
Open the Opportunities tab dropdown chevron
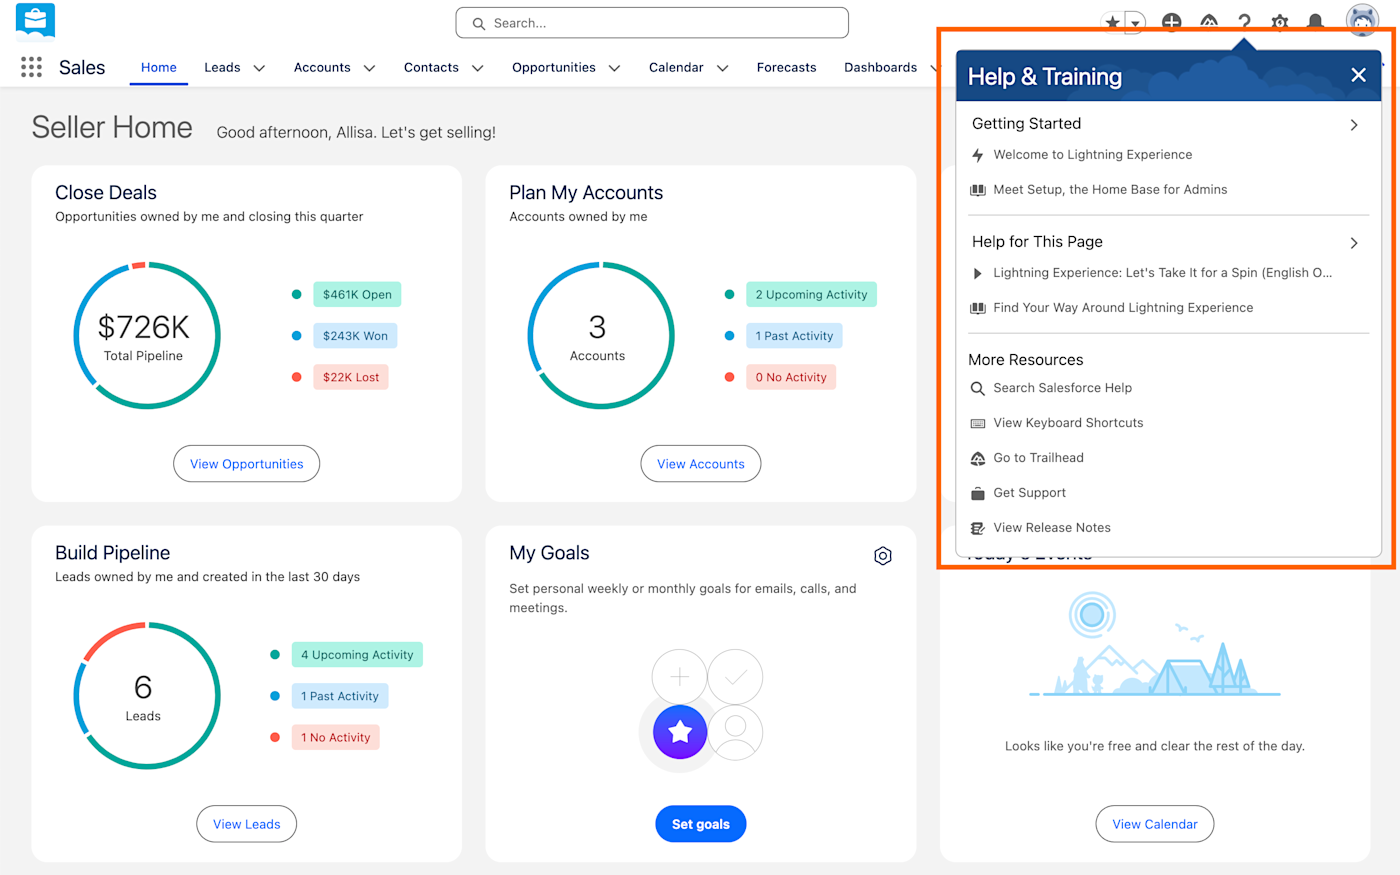click(614, 68)
